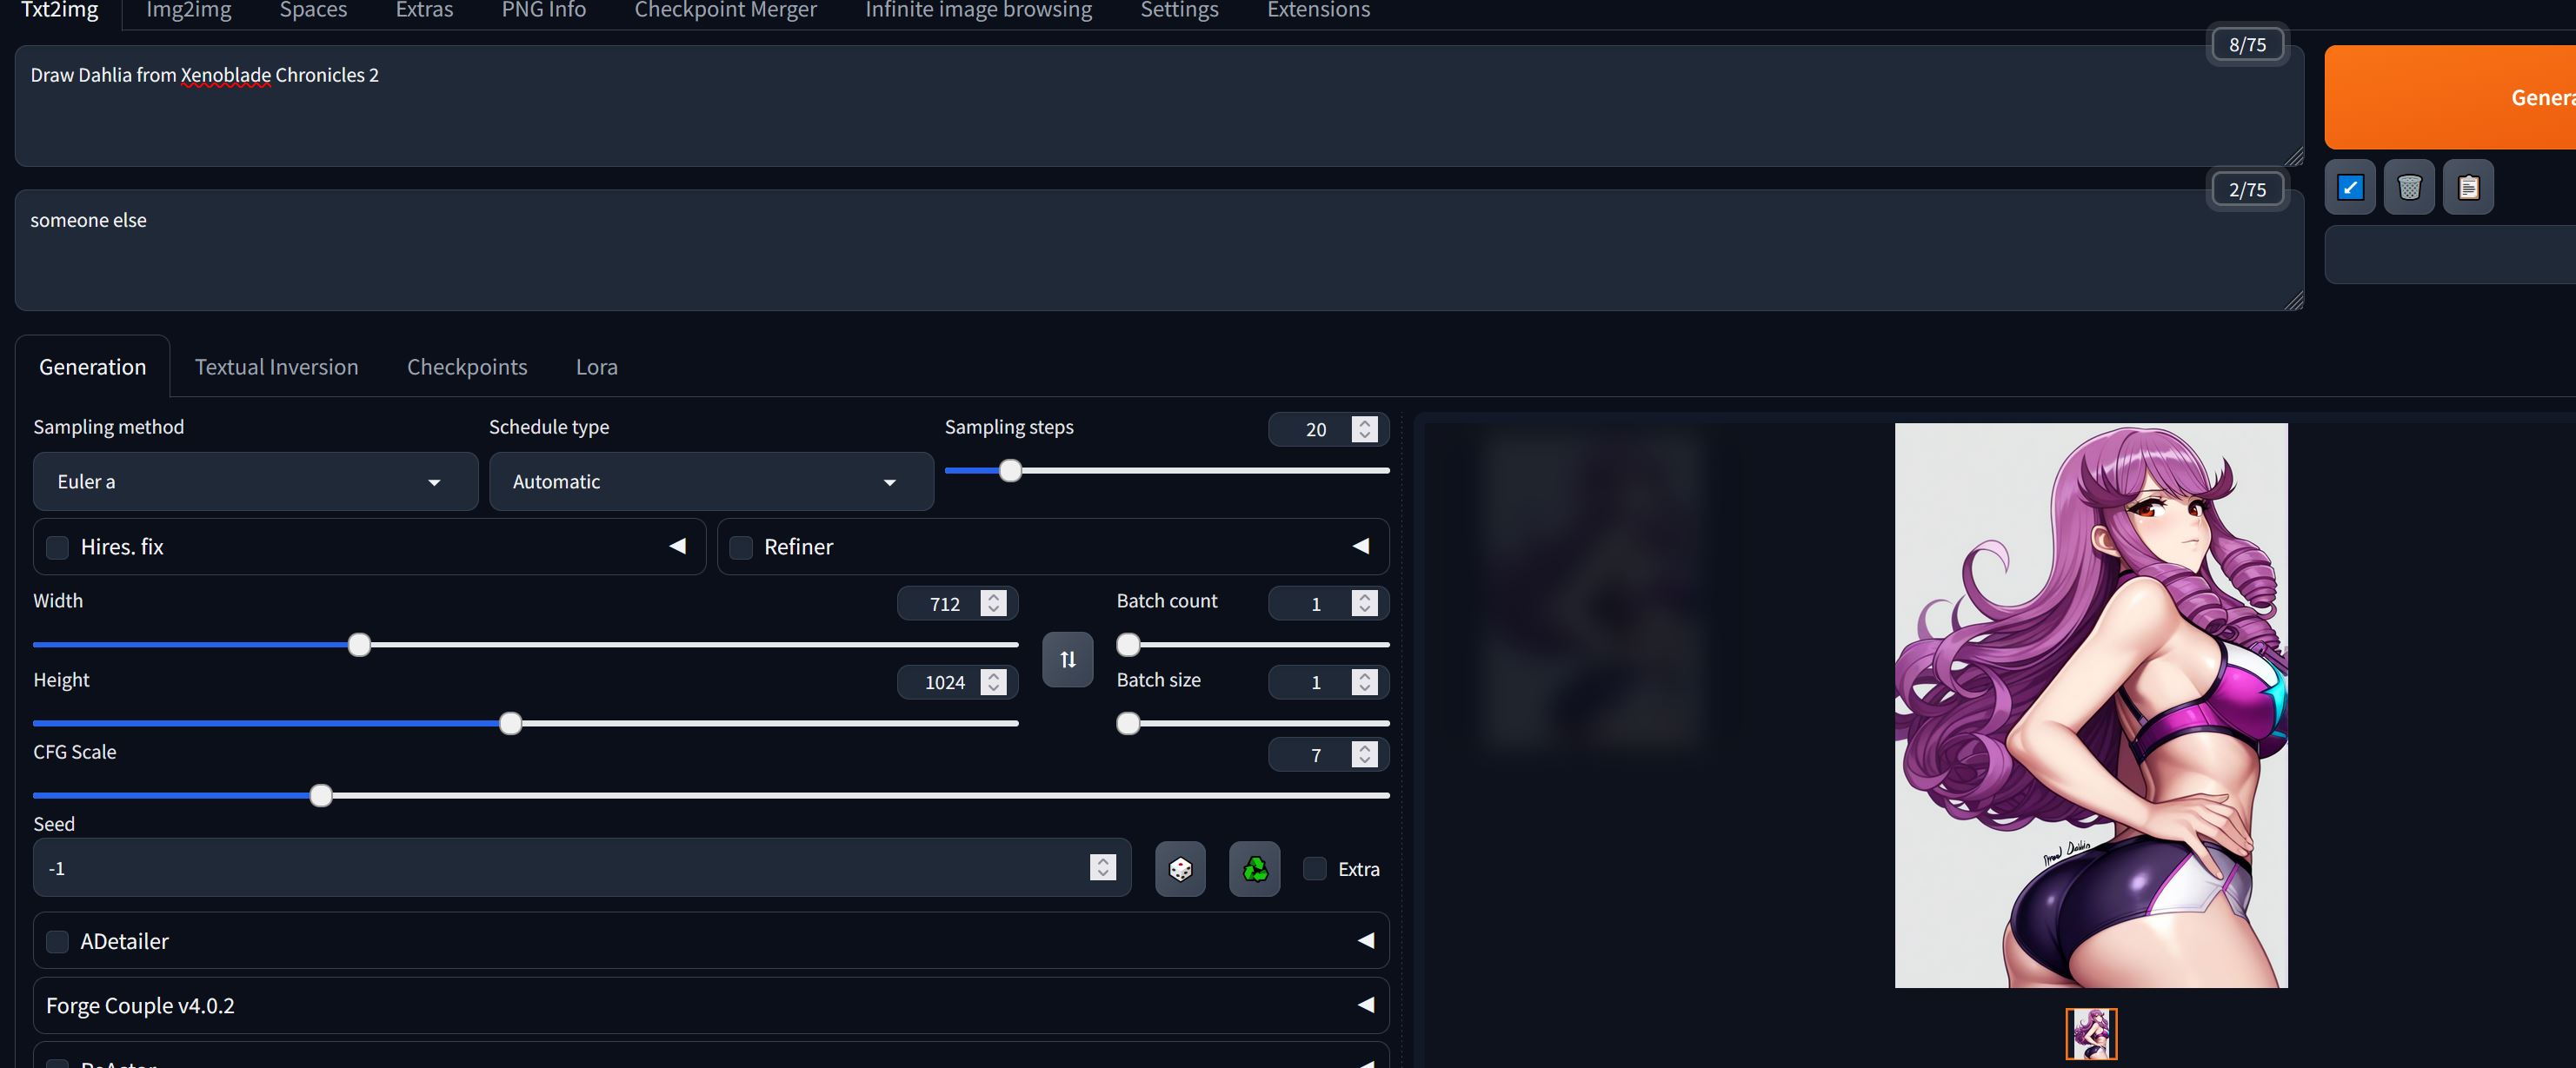Expand the Forge Couple v4.0.2 section

pyautogui.click(x=1365, y=1005)
